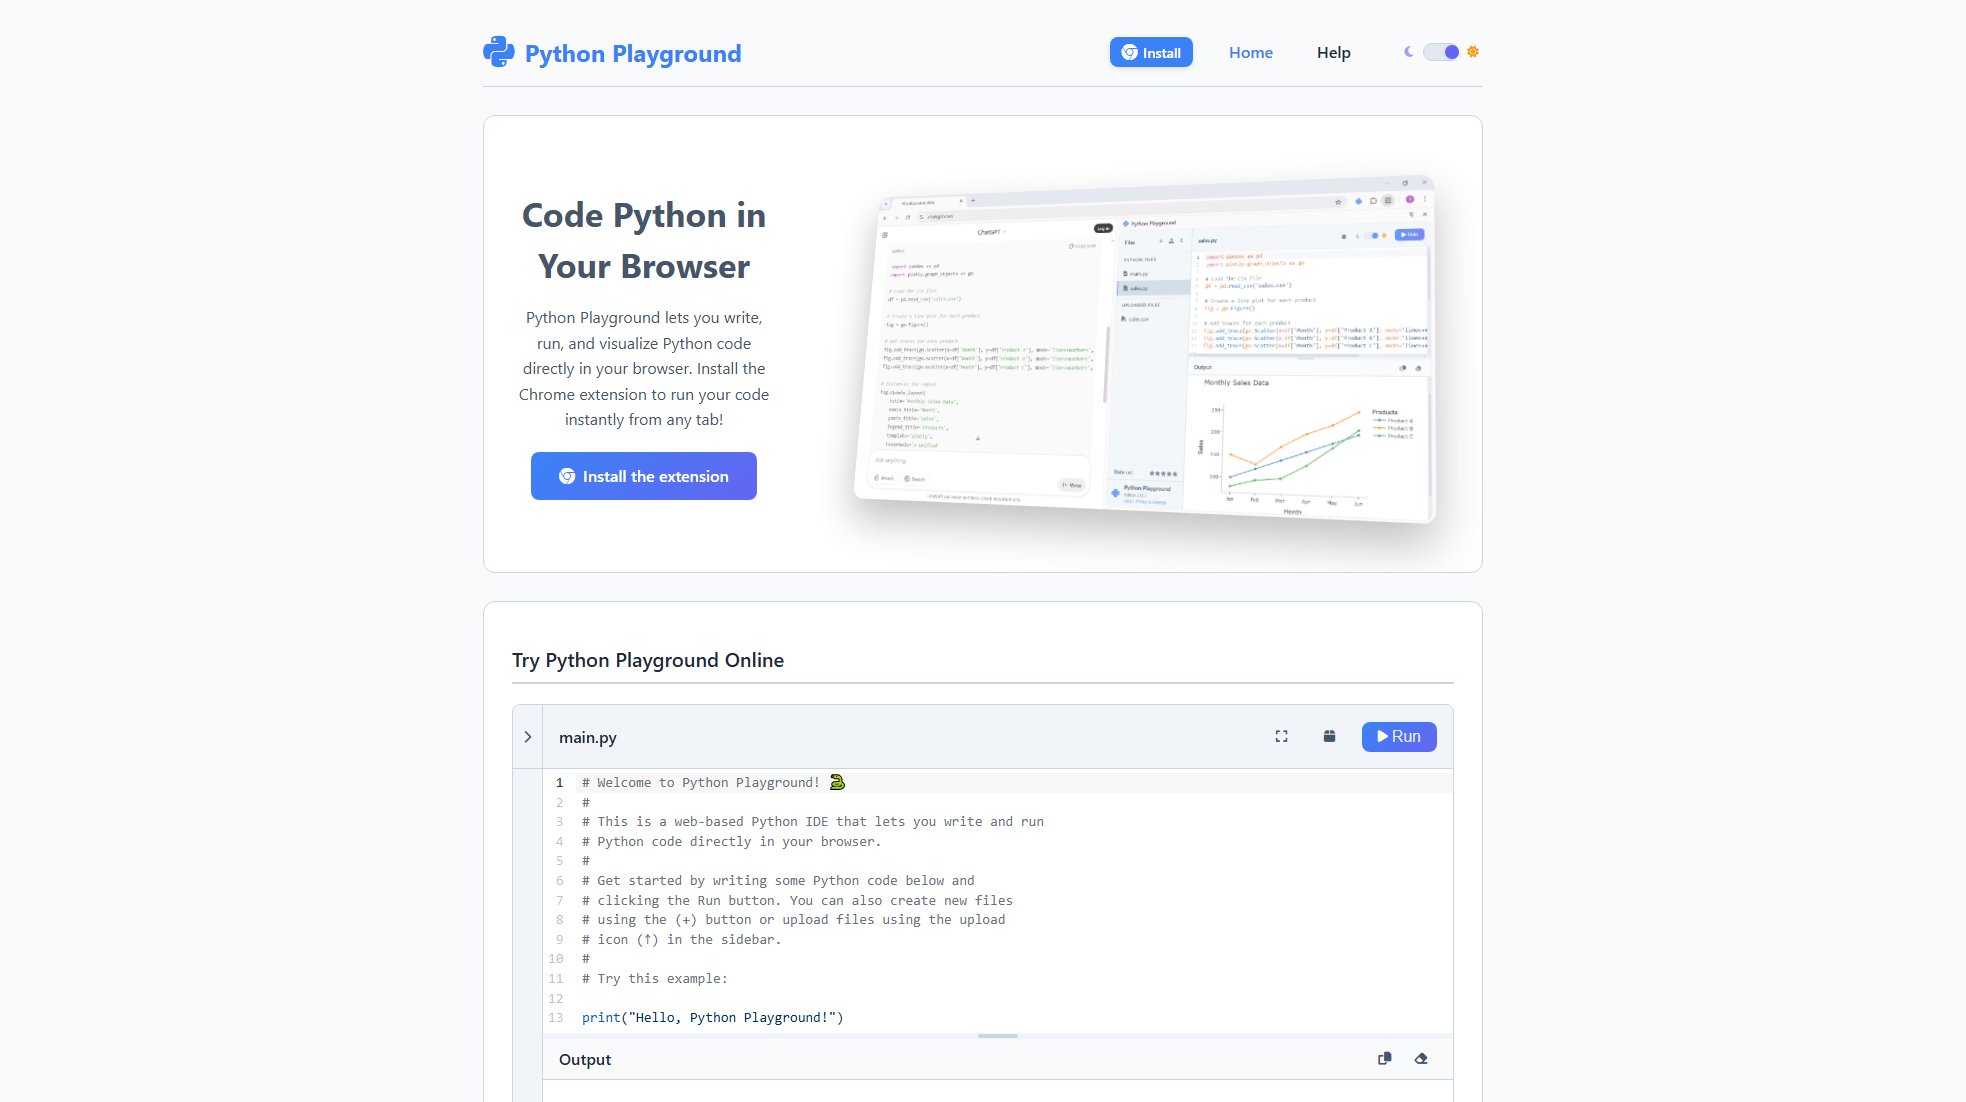Clear the output using the eraser icon
The image size is (1966, 1102).
[x=1421, y=1057]
